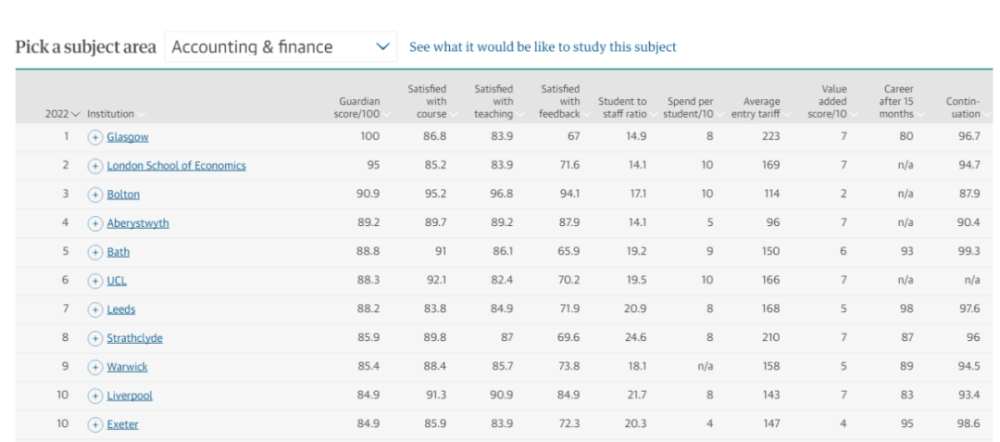1000x442 pixels.
Task: Sort by Career after 15 months header
Action: (x=897, y=102)
